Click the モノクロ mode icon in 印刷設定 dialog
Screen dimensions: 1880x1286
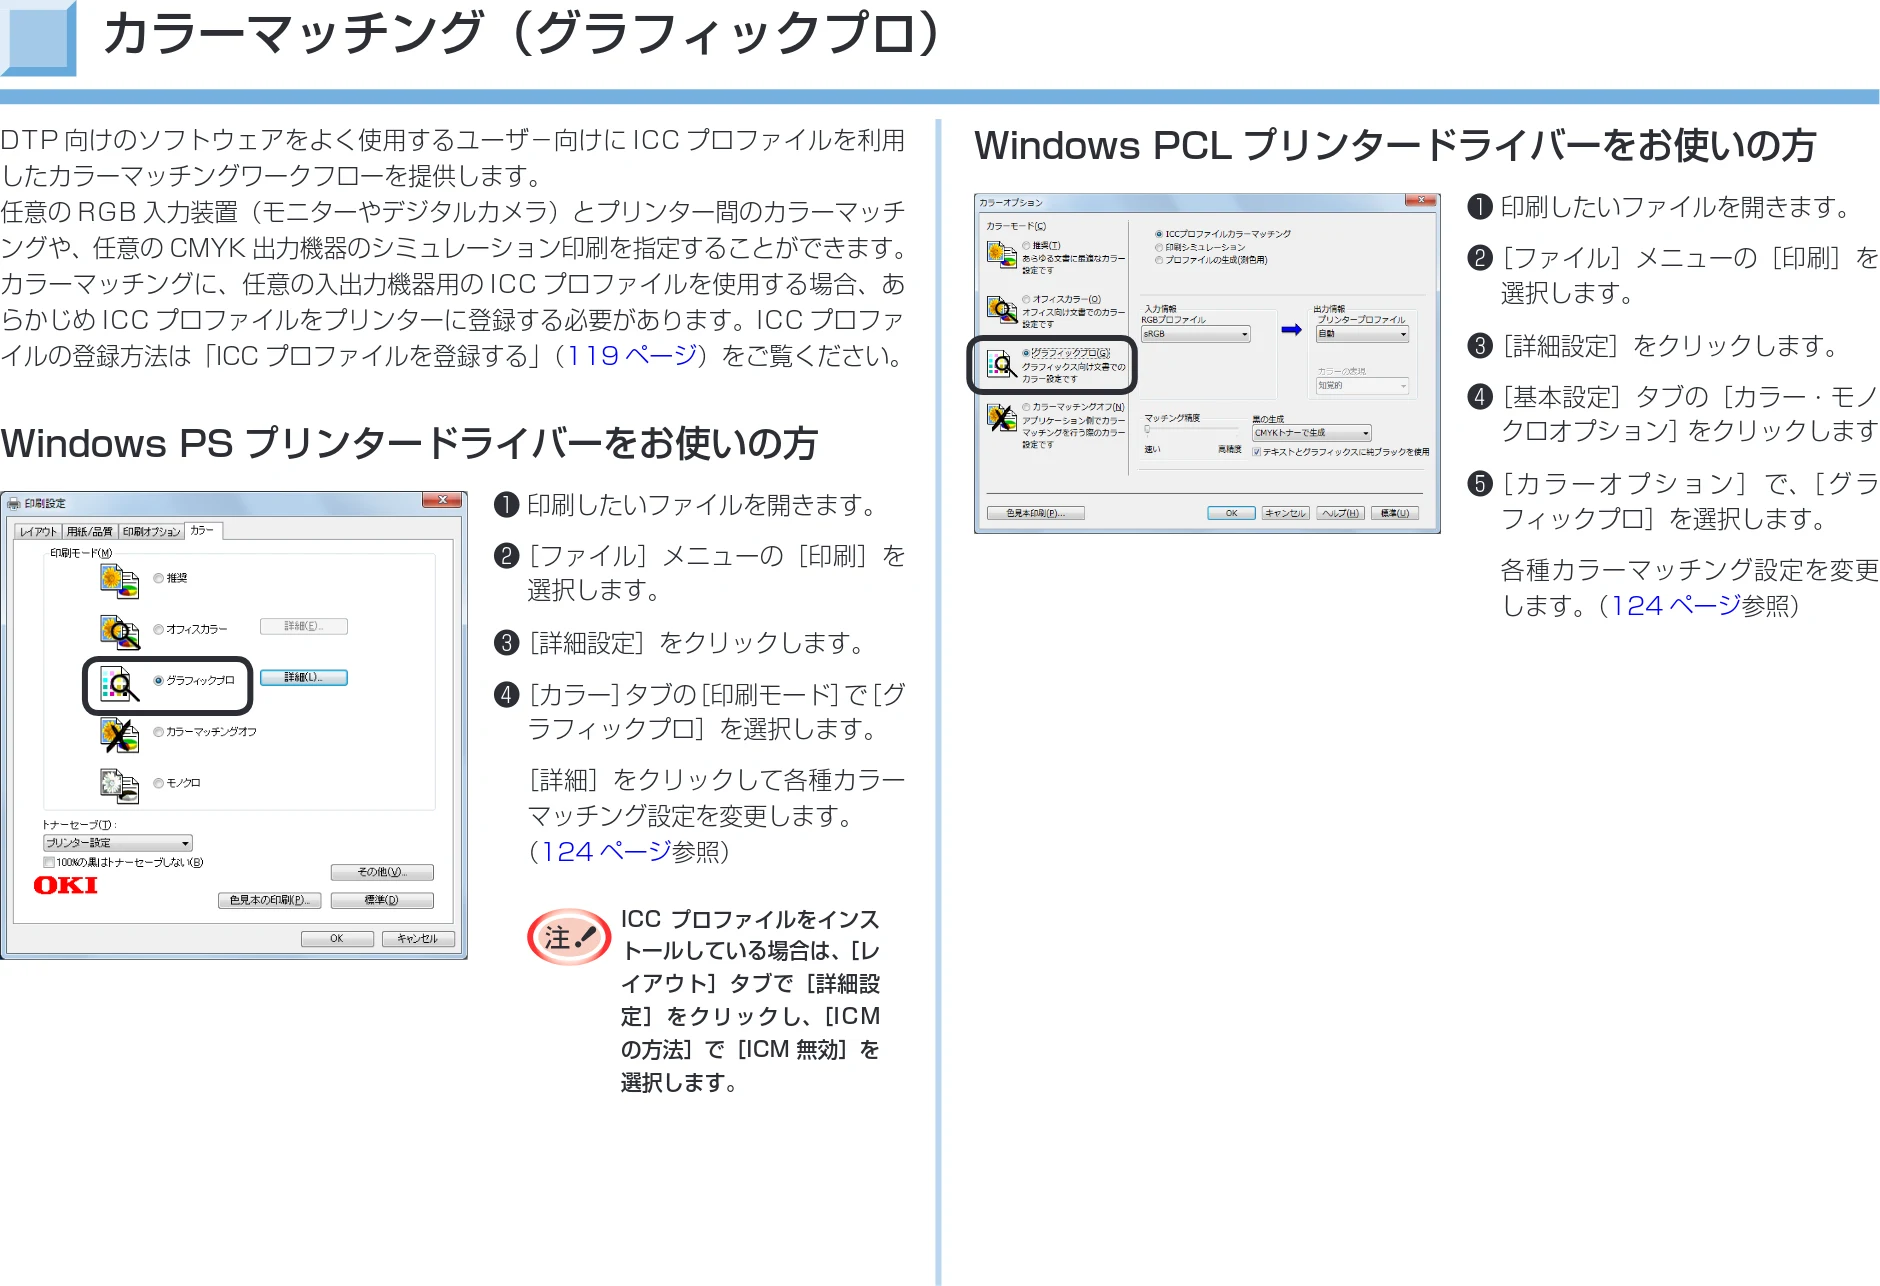tap(119, 786)
